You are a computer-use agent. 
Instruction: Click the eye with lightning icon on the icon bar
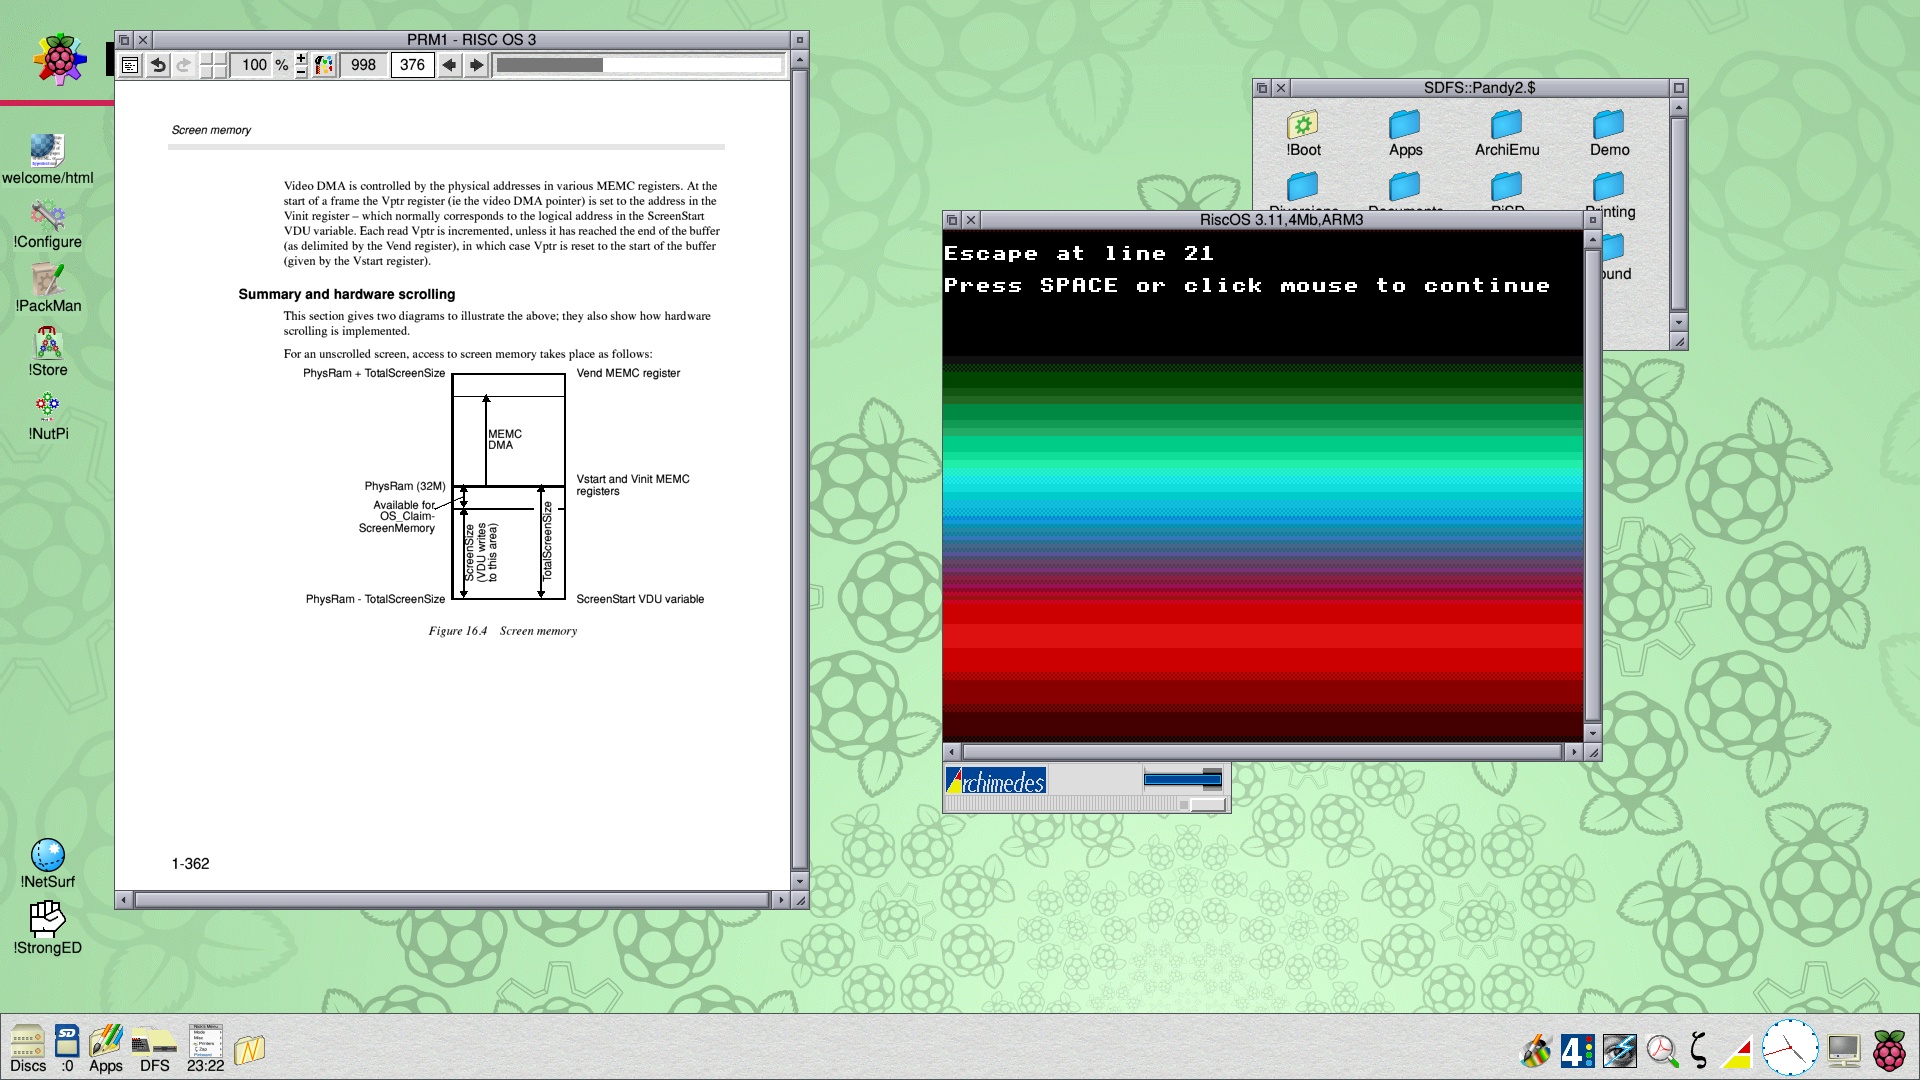[x=1620, y=1051]
